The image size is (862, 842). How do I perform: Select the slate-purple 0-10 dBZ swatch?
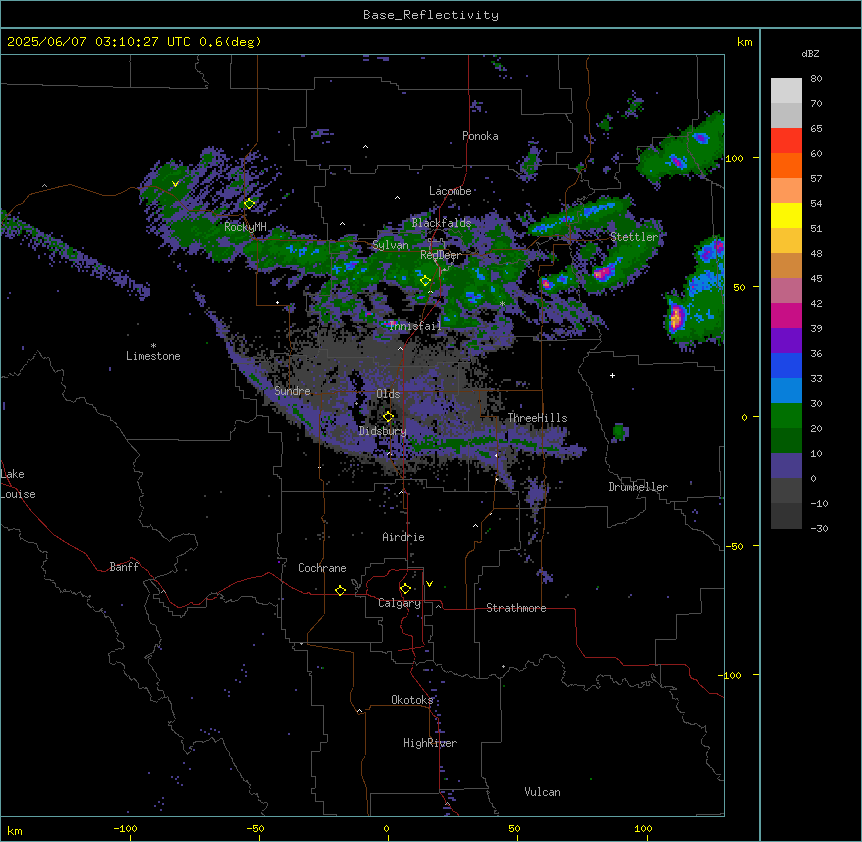pyautogui.click(x=786, y=466)
